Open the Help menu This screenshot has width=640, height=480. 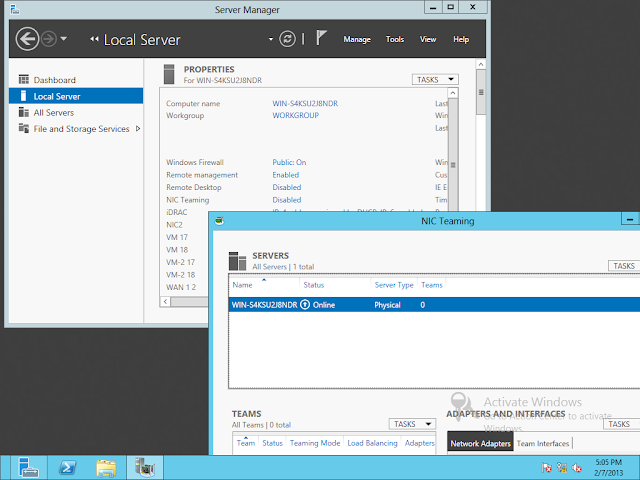461,39
